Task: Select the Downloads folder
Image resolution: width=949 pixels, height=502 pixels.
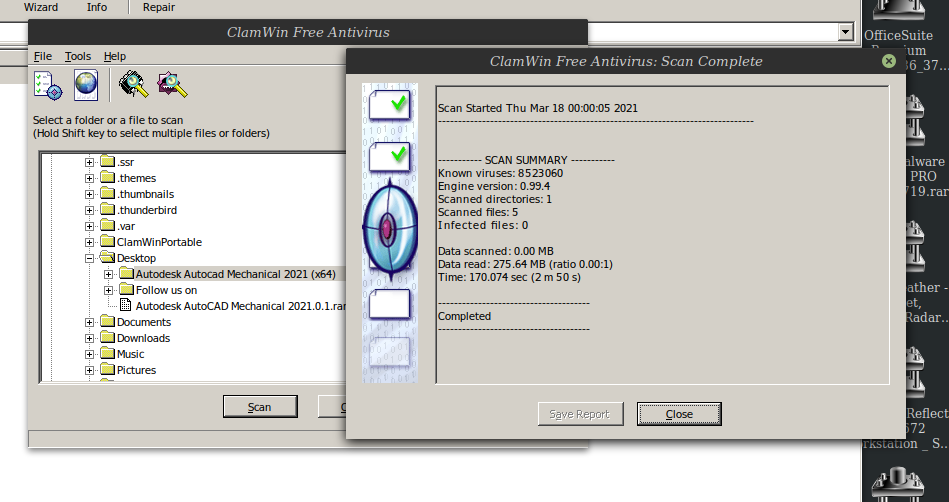Action: 143,338
